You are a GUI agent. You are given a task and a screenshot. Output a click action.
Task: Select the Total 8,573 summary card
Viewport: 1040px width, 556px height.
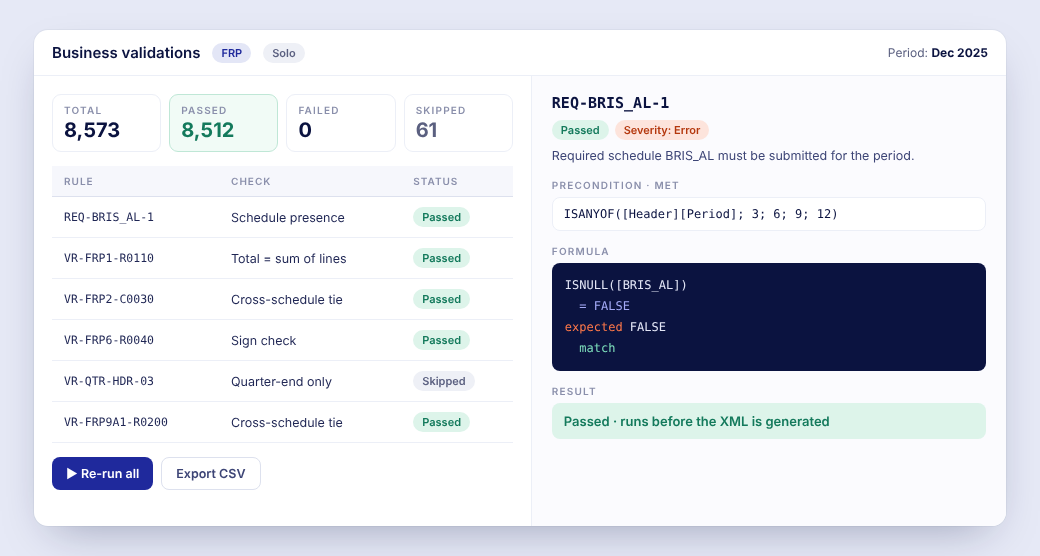106,123
